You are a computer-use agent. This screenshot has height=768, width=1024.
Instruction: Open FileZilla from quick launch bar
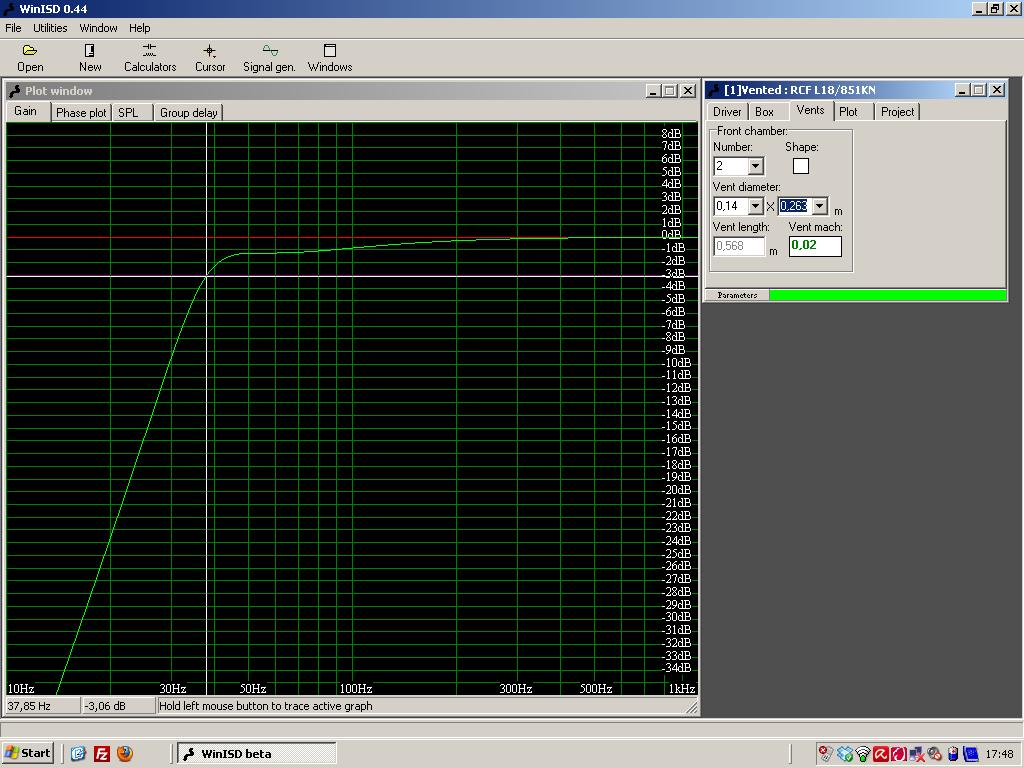102,753
